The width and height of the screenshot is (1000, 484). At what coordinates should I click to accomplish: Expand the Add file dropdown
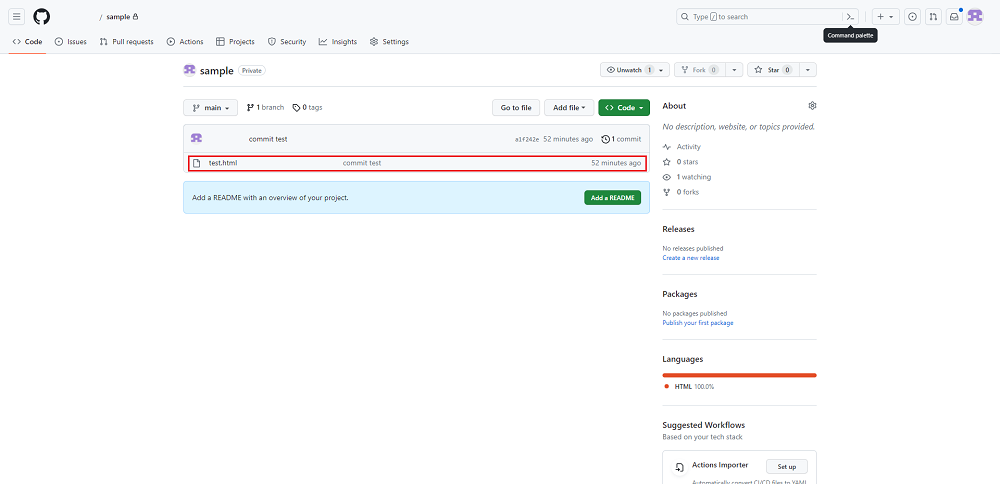[569, 107]
